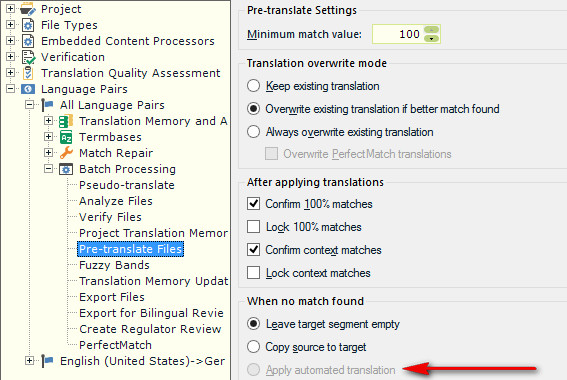Select the Batch Processing gear icon
This screenshot has height=380, width=567.
click(66, 169)
